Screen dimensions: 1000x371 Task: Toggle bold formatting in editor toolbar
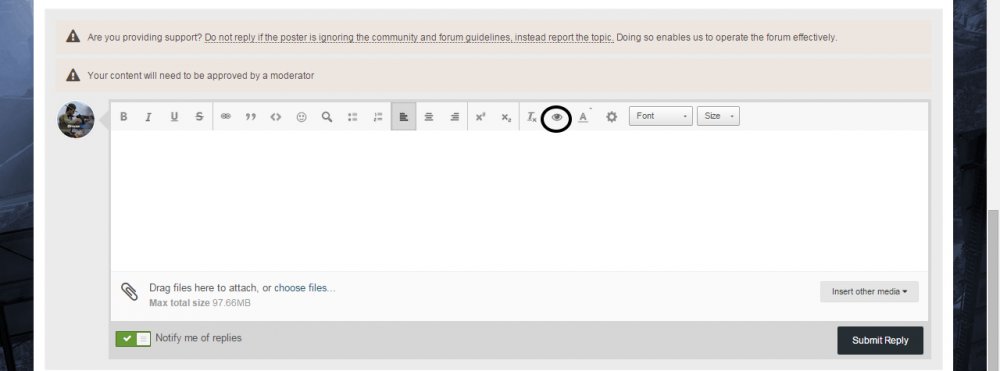[124, 117]
